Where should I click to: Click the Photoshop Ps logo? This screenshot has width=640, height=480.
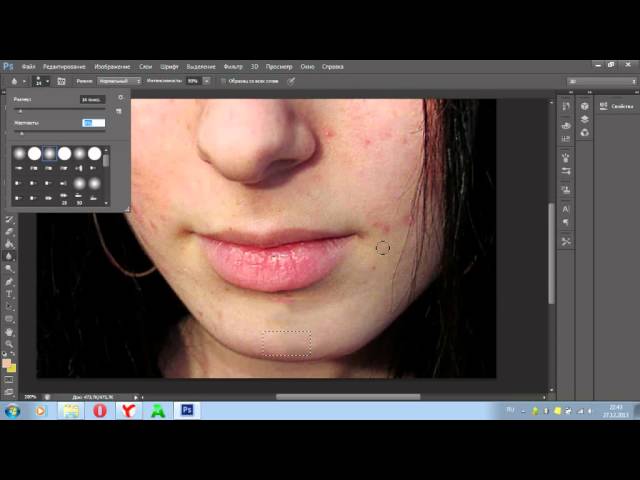[8, 66]
